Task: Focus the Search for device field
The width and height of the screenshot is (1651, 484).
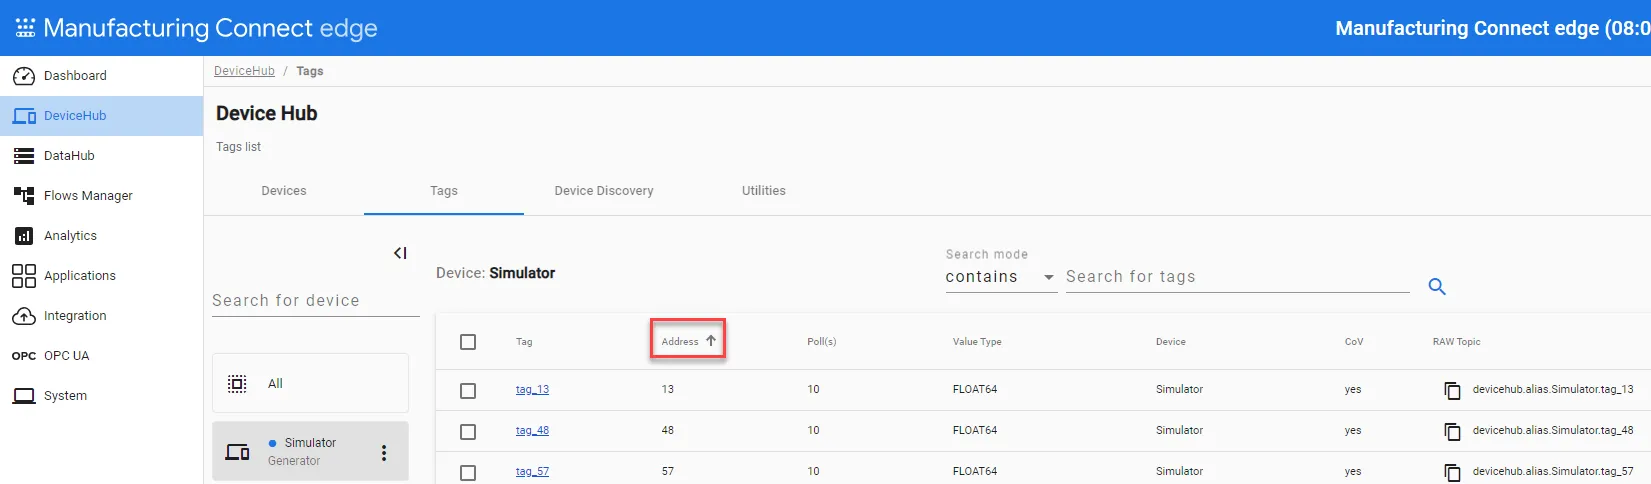Action: point(316,301)
